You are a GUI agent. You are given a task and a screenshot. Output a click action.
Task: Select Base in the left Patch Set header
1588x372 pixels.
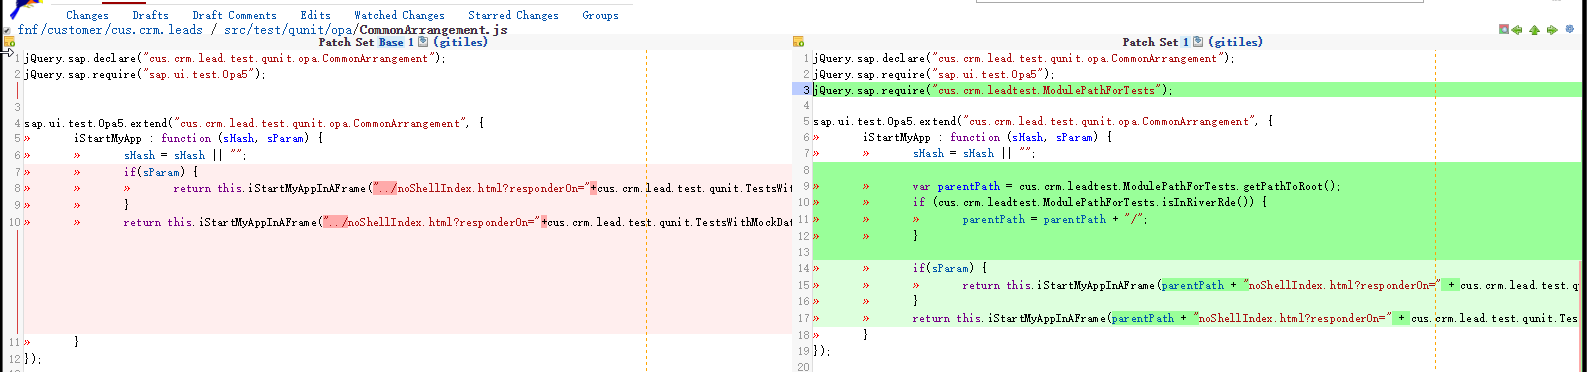pos(391,42)
